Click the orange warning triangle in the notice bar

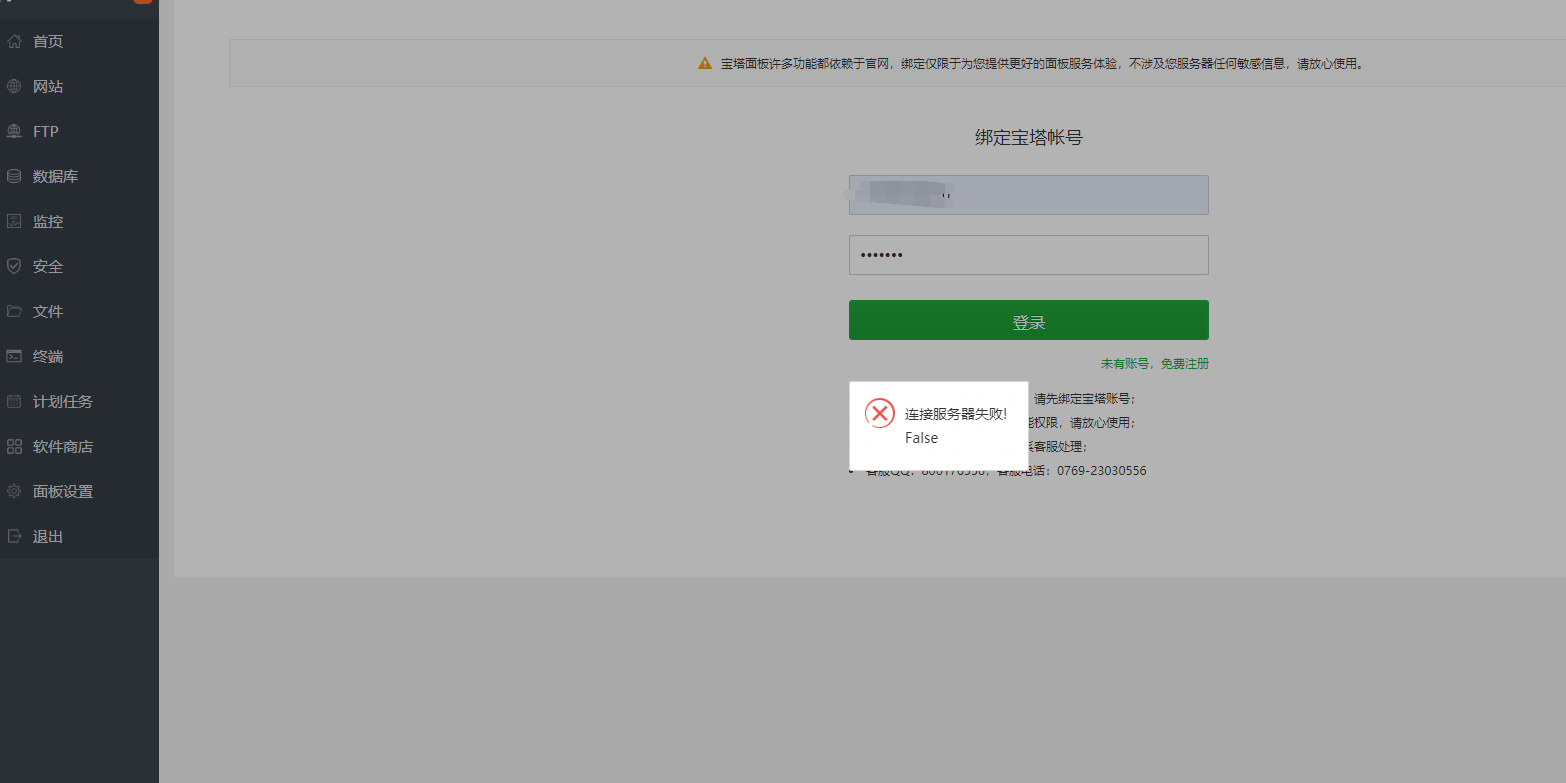point(705,63)
